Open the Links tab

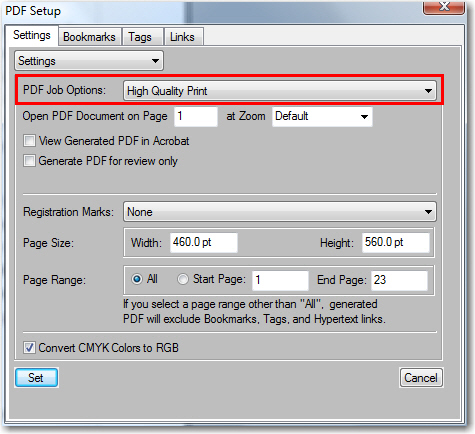(x=182, y=37)
